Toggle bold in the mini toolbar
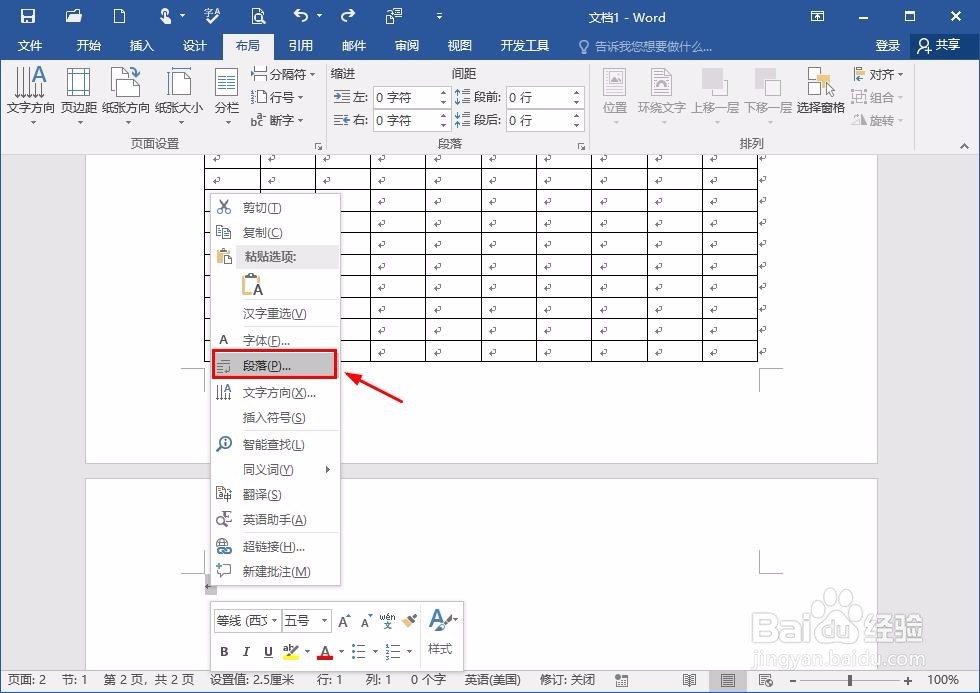980x693 pixels. [x=224, y=651]
